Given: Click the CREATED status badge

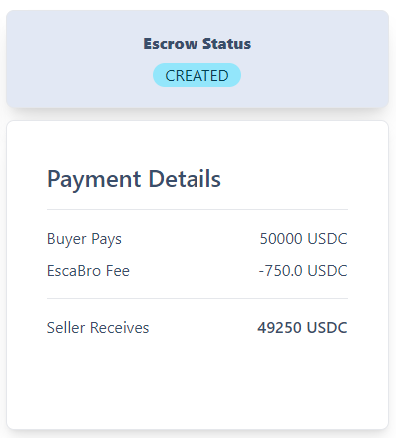Looking at the screenshot, I should (x=197, y=75).
